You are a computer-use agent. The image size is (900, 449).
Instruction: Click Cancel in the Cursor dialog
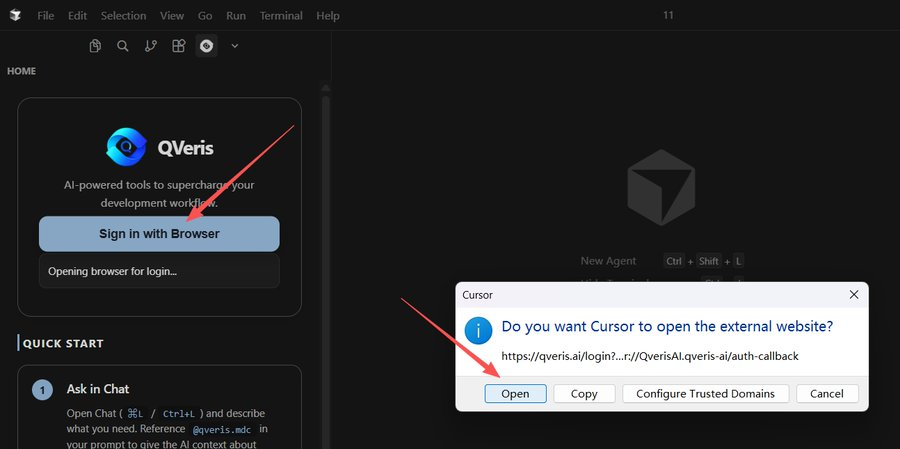pos(827,394)
